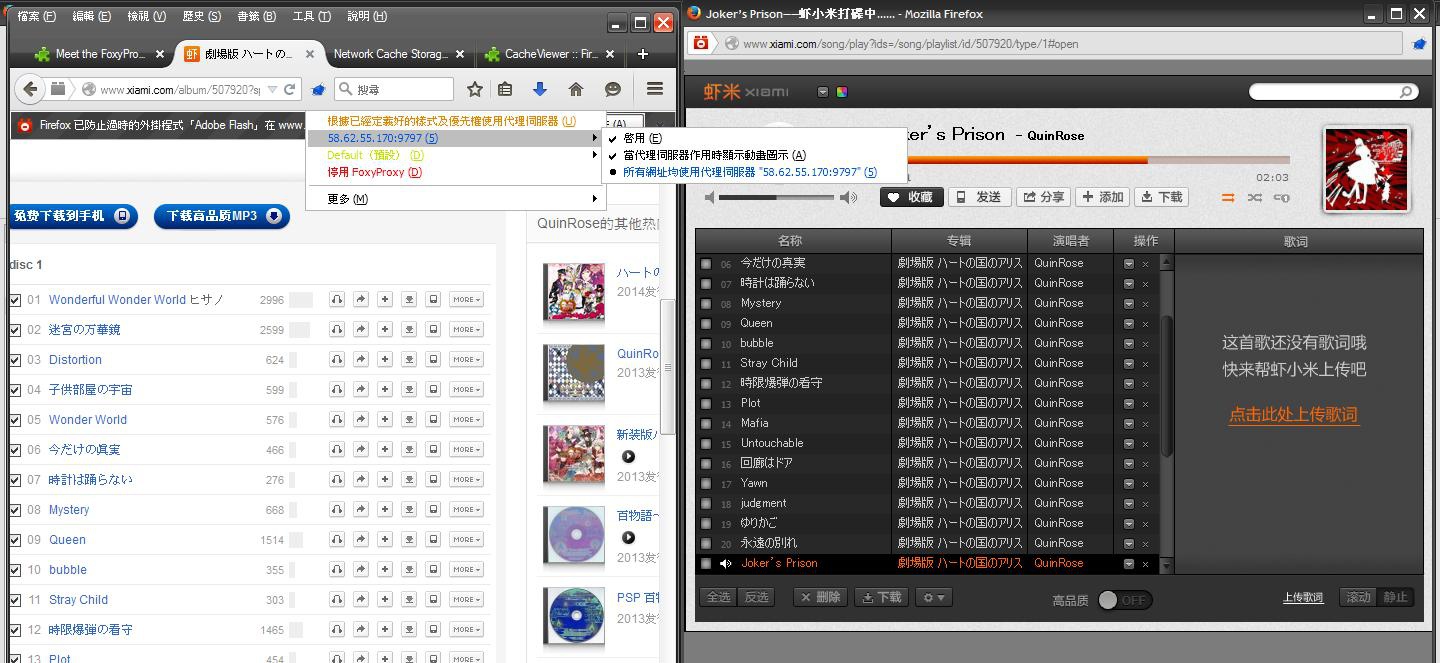Screen dimensions: 1440x663
Task: Uncheck track 11 Stray Child checkbox on the album page
Action: [15, 599]
